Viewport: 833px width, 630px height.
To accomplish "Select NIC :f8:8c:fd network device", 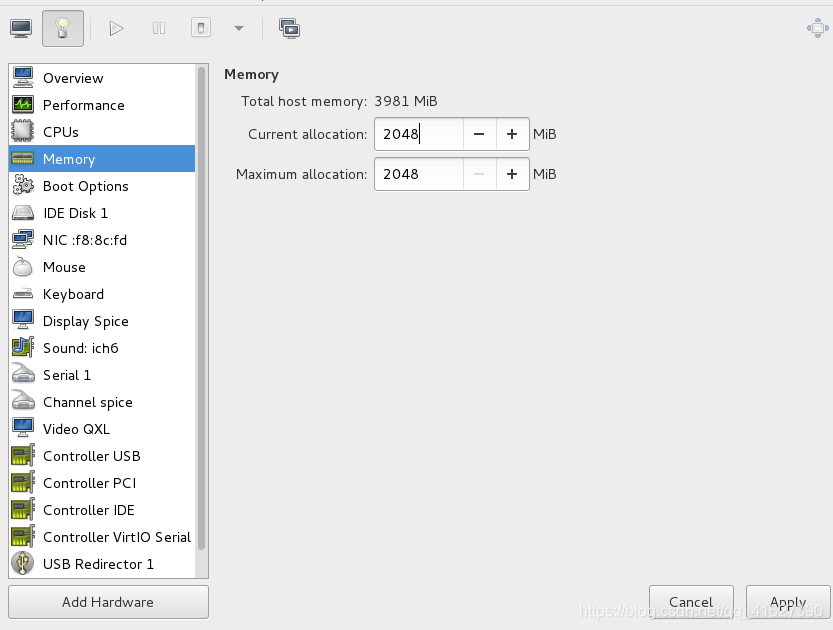I will pyautogui.click(x=102, y=240).
